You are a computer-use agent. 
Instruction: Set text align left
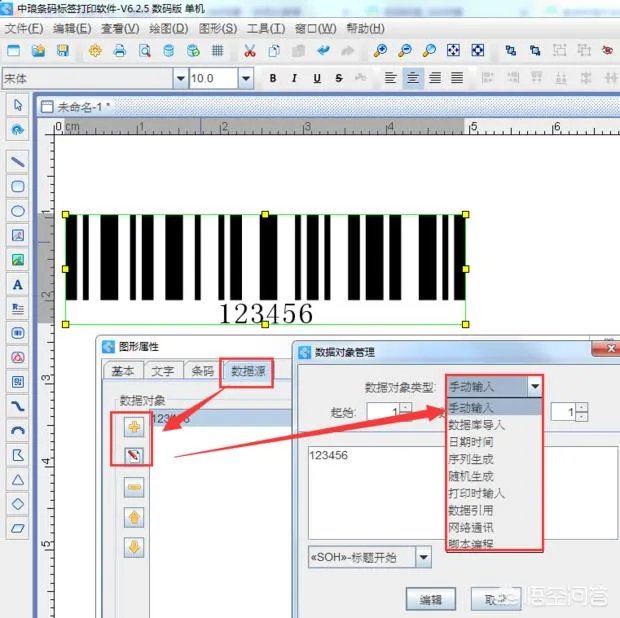pos(391,77)
